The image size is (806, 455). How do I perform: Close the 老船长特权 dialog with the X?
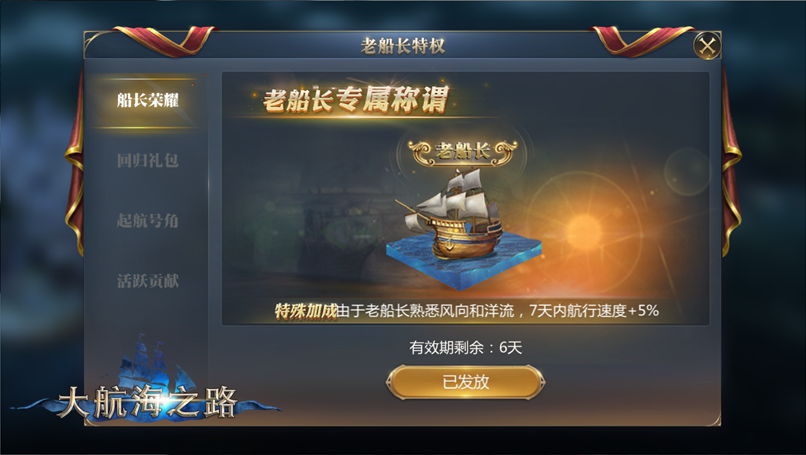[x=707, y=46]
